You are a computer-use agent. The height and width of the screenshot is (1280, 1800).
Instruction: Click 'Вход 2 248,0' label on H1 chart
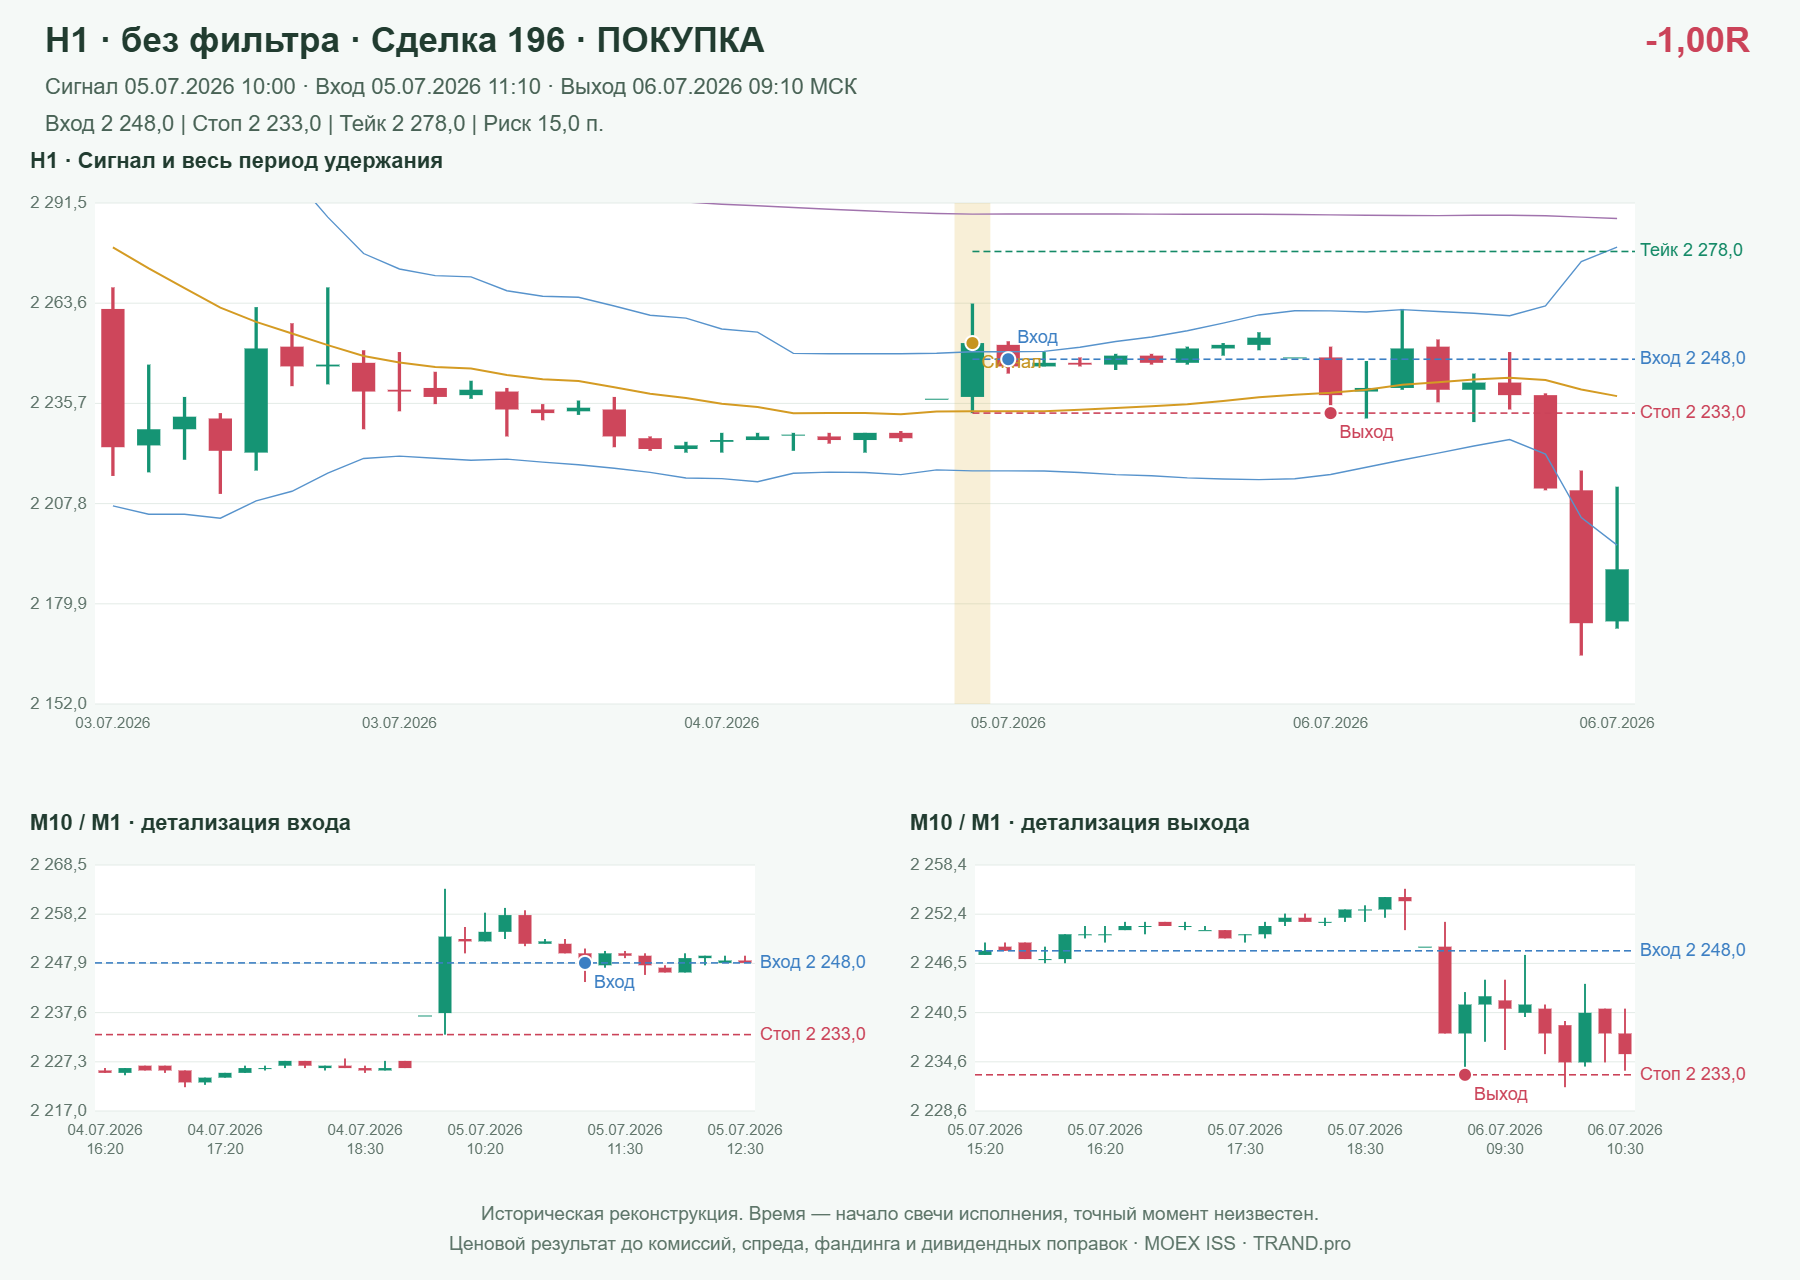[x=1692, y=358]
